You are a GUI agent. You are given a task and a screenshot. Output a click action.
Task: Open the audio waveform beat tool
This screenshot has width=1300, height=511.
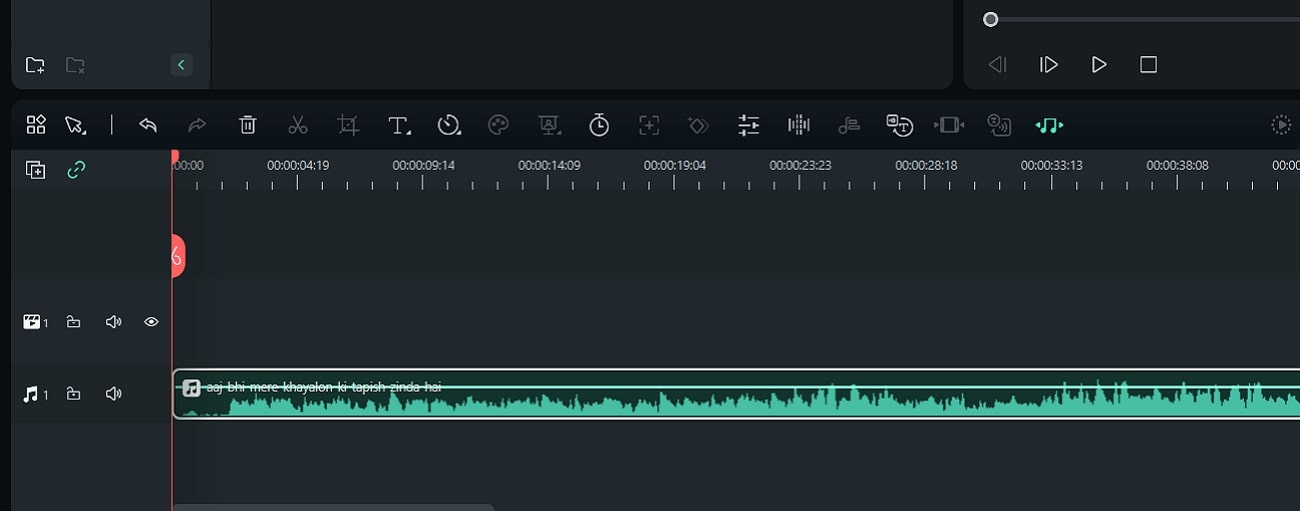(798, 125)
